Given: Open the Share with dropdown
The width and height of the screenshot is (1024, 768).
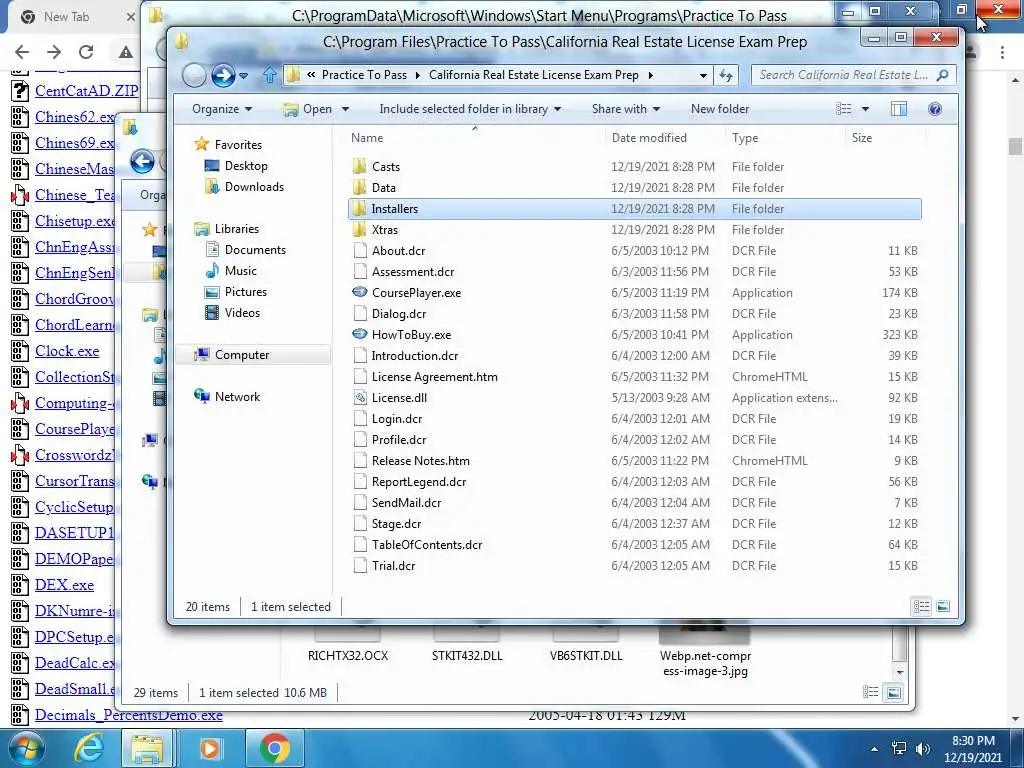Looking at the screenshot, I should (626, 109).
